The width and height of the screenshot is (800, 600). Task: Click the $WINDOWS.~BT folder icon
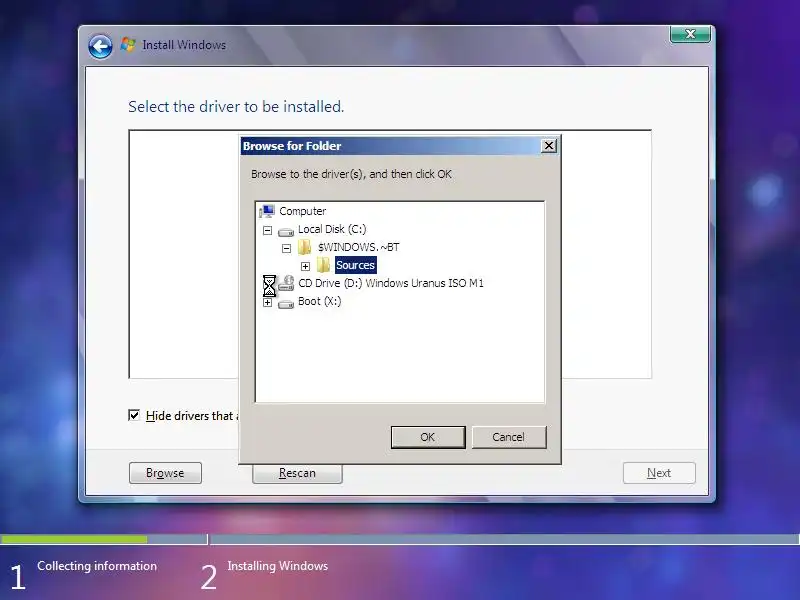click(x=305, y=247)
